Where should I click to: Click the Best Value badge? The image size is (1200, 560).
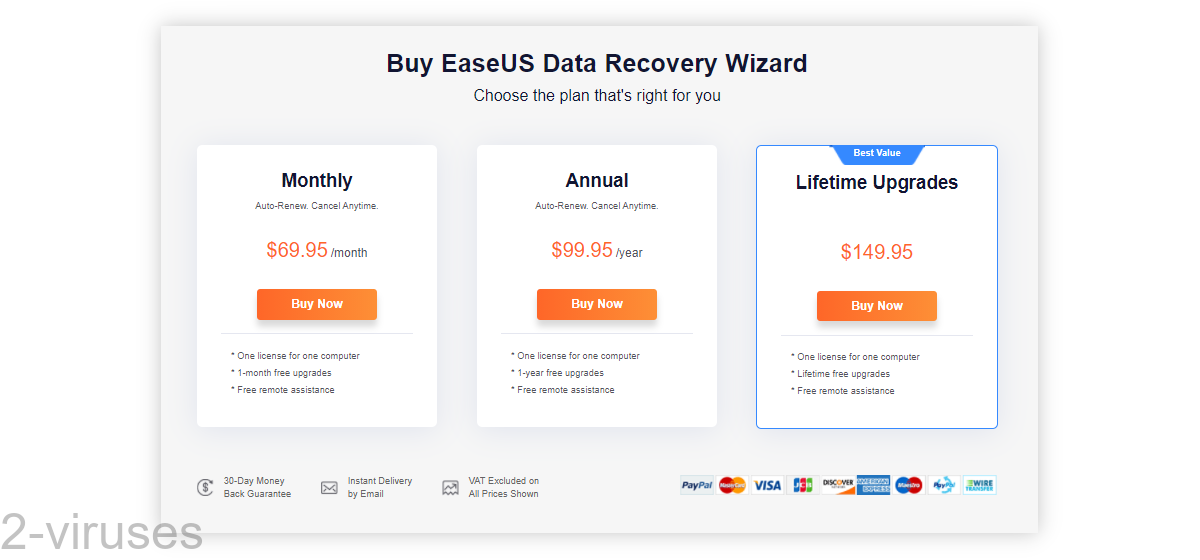(877, 154)
